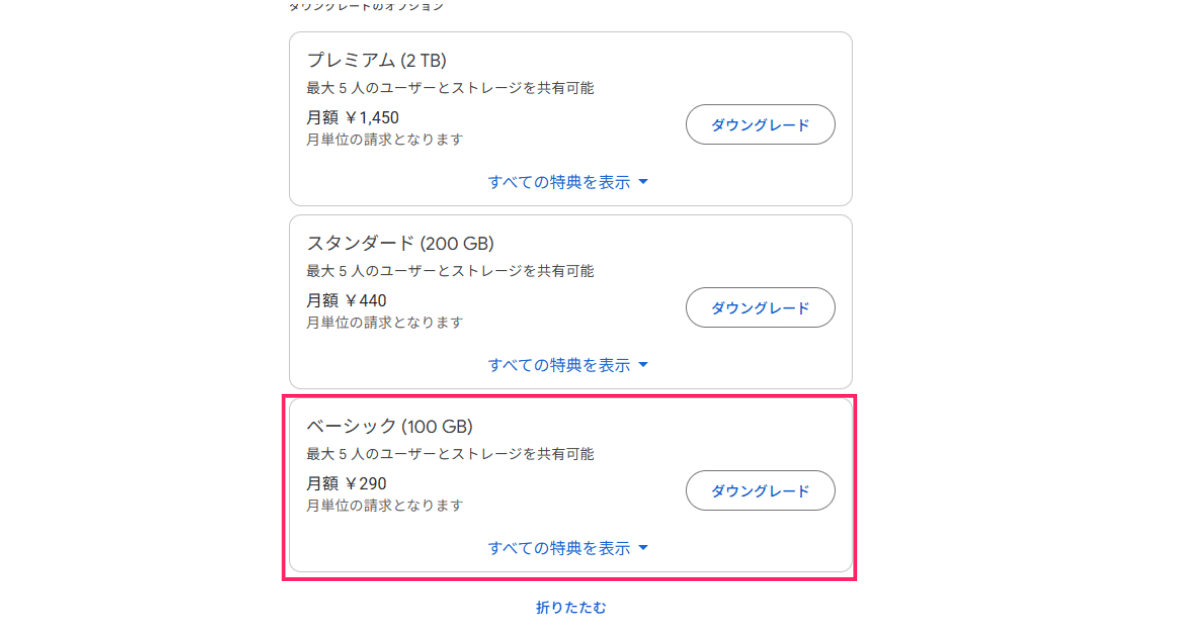
Task: Click the Basic plan's storage sharing description
Action: pos(450,454)
